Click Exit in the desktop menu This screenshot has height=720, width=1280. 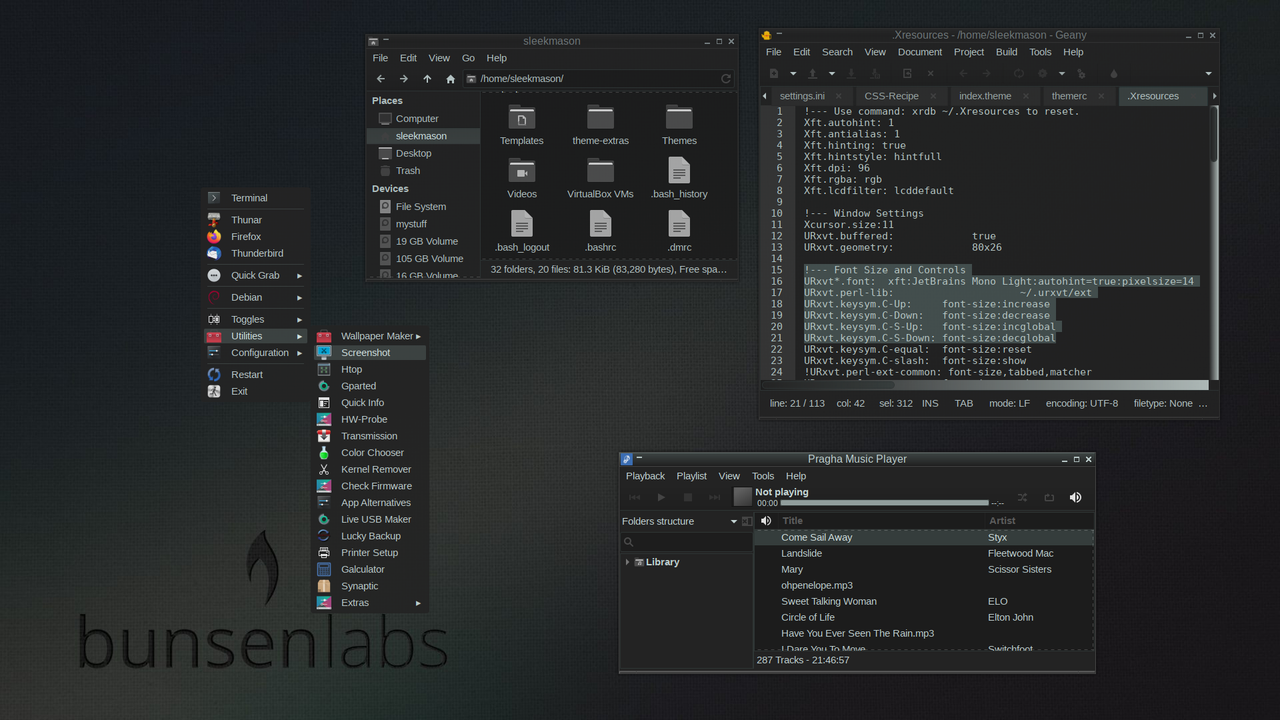pyautogui.click(x=255, y=391)
